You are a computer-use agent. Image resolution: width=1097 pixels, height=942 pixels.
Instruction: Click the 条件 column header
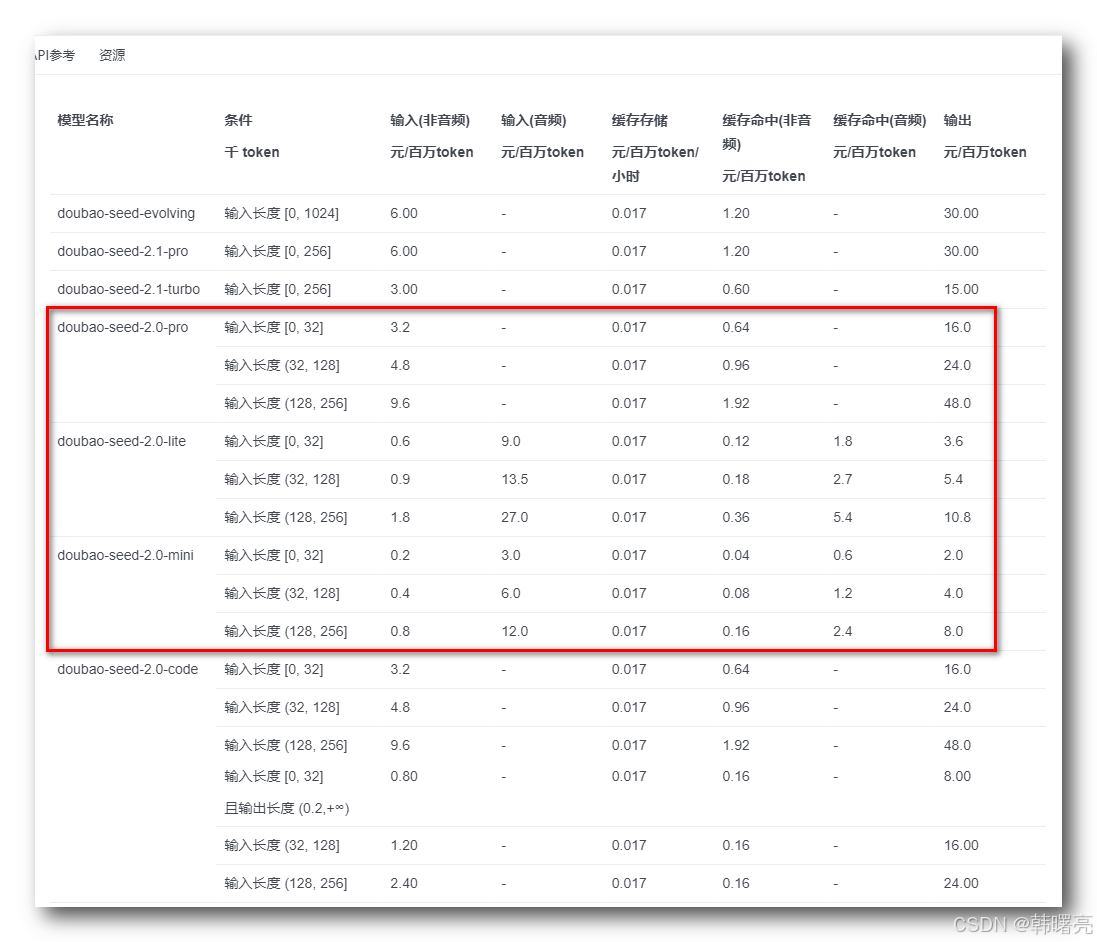239,120
